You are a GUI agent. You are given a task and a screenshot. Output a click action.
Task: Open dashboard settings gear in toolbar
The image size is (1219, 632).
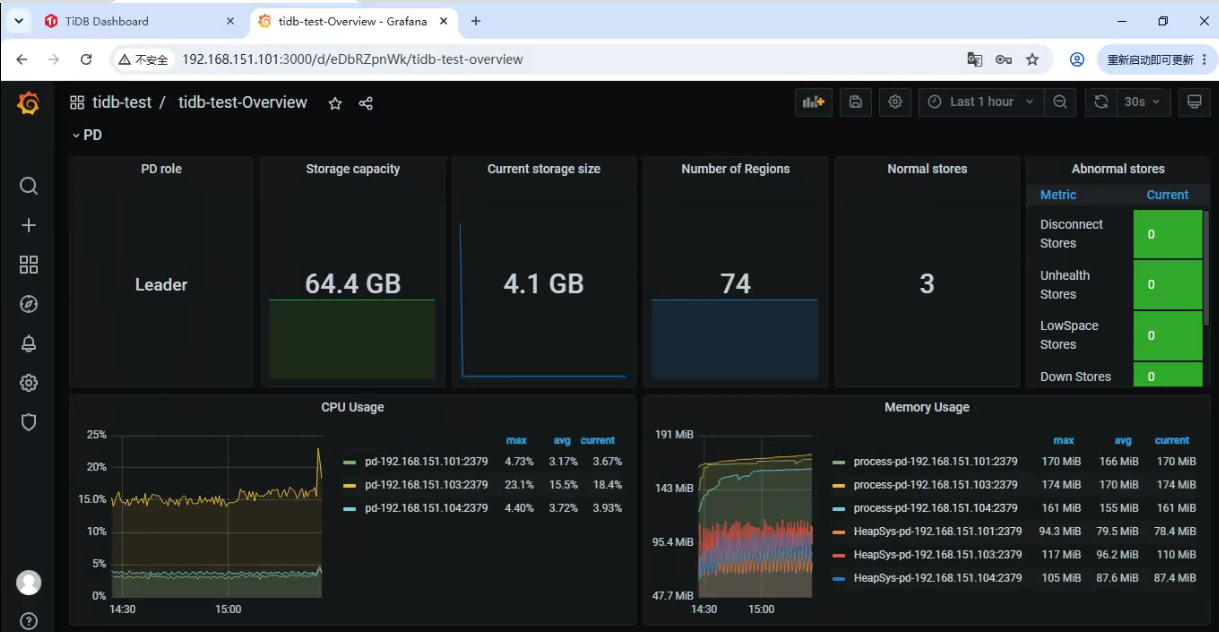895,102
